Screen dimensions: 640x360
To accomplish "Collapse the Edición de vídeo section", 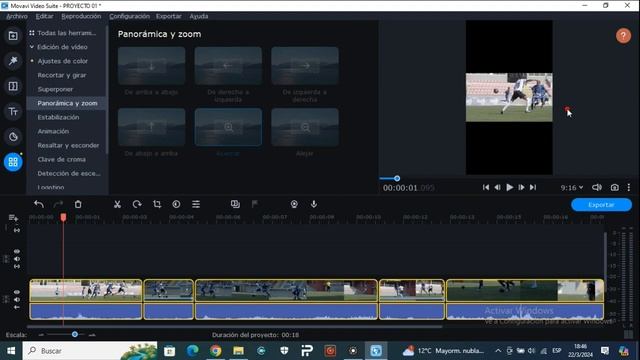I will point(32,47).
